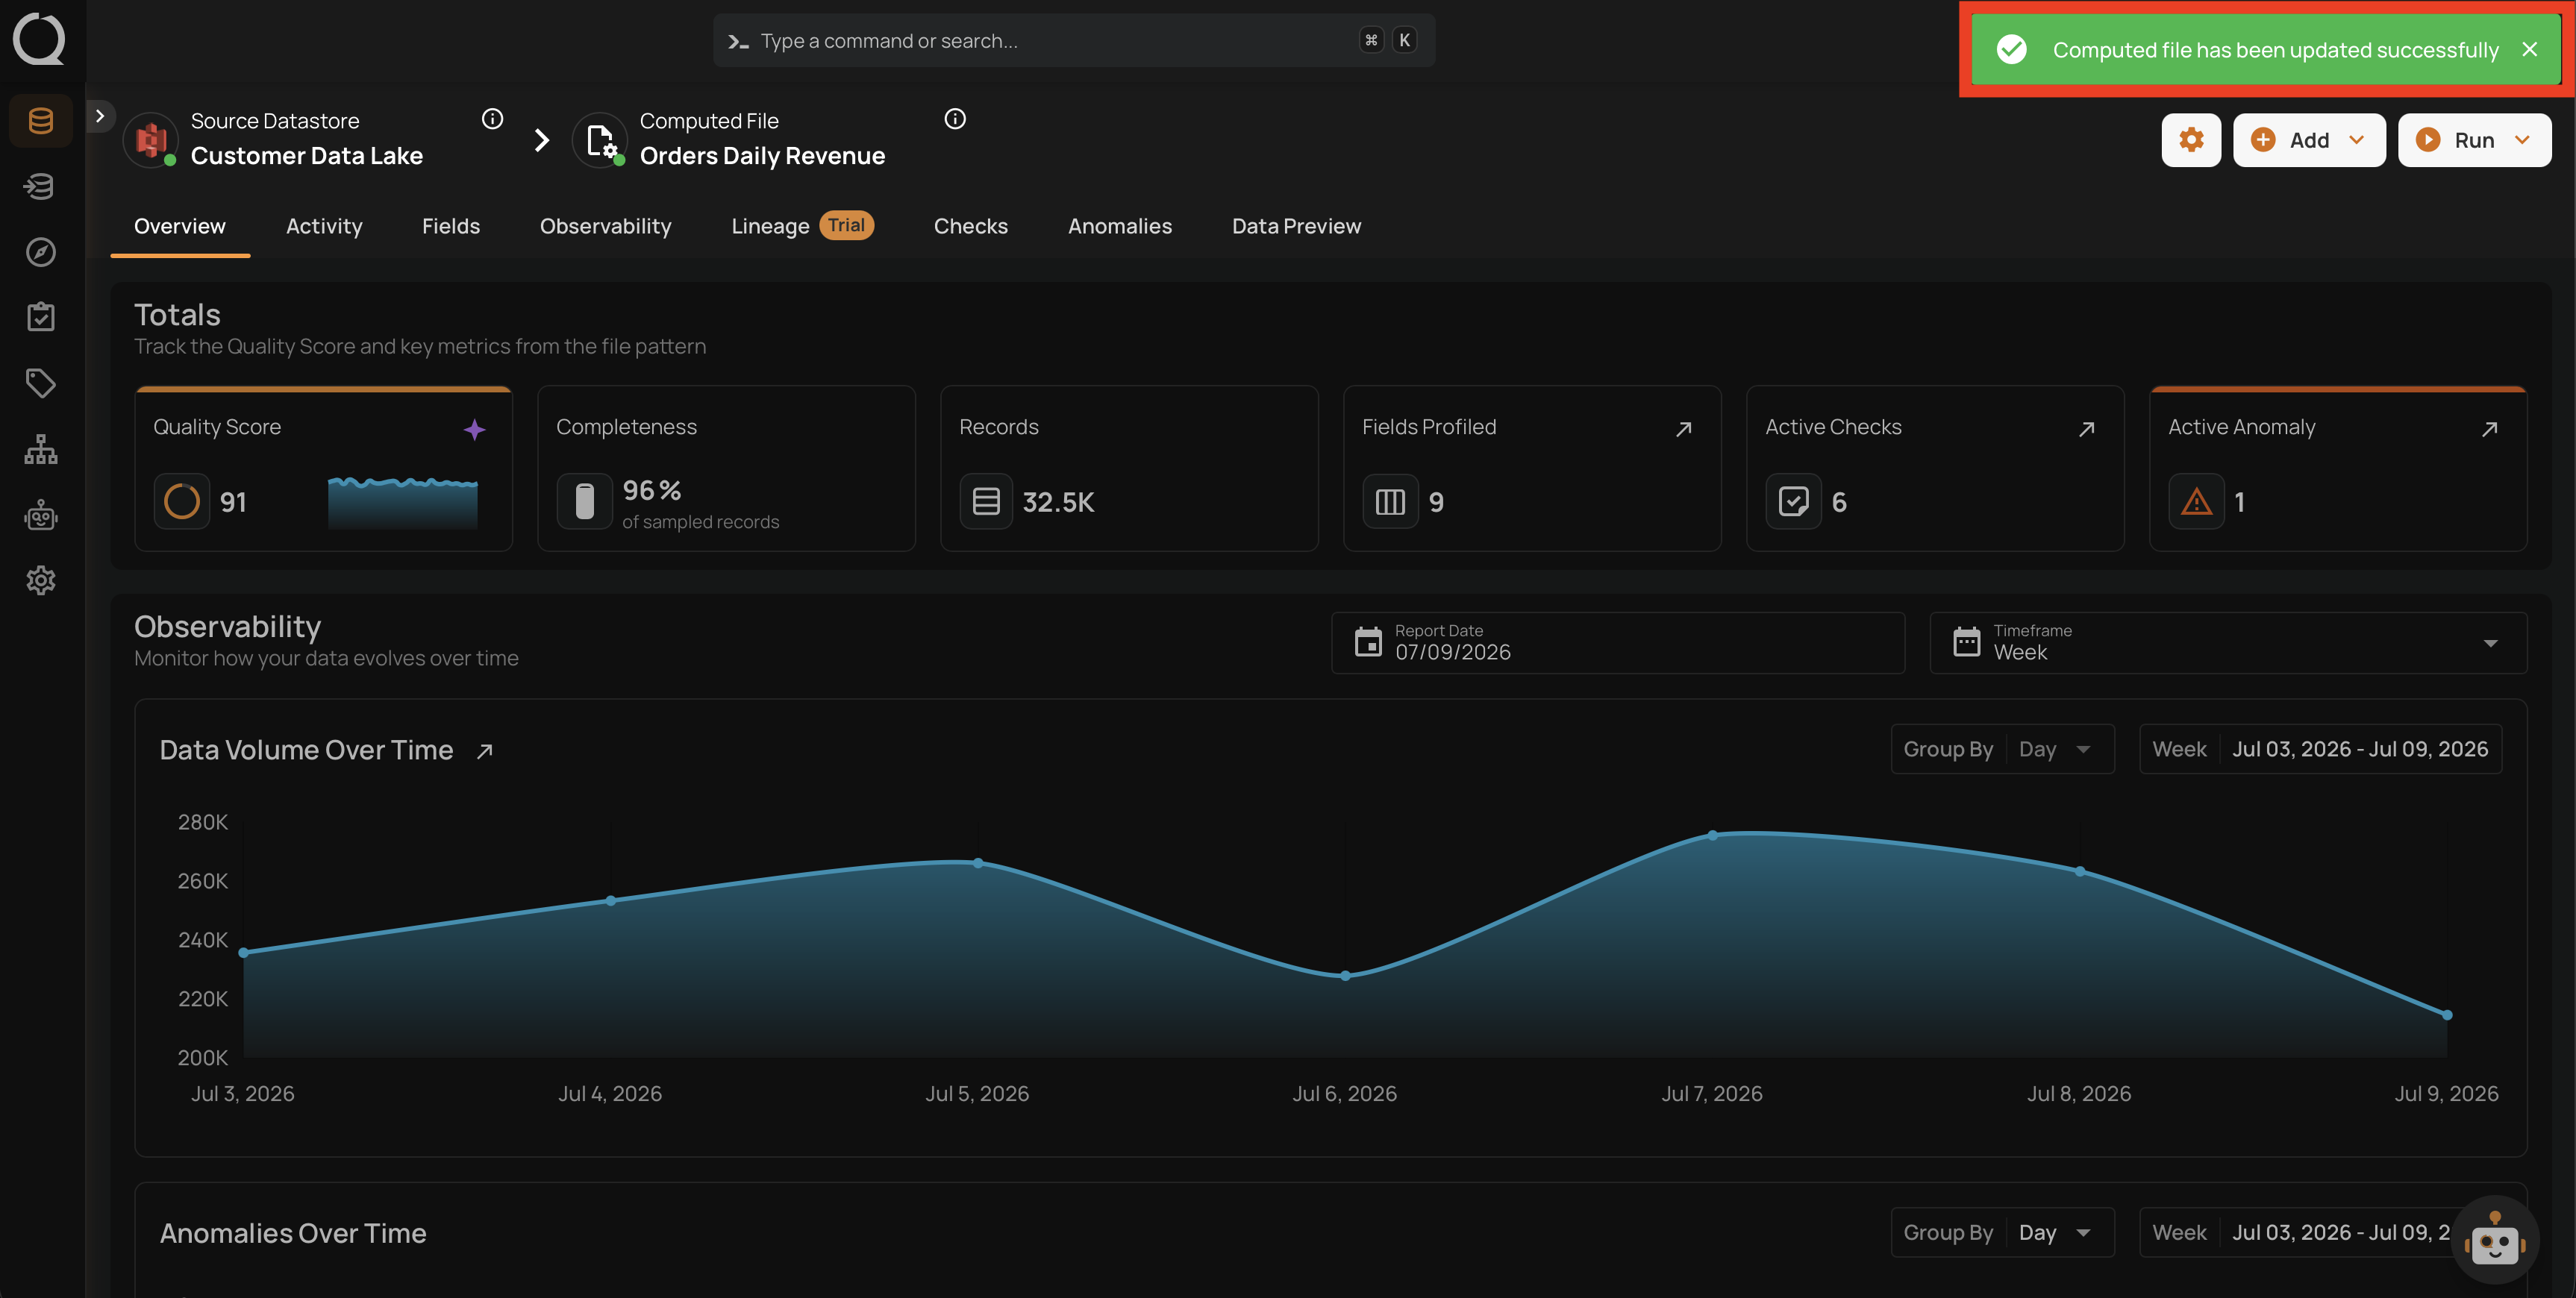
Task: Open the Timeframe Week dropdown
Action: pyautogui.click(x=2228, y=643)
